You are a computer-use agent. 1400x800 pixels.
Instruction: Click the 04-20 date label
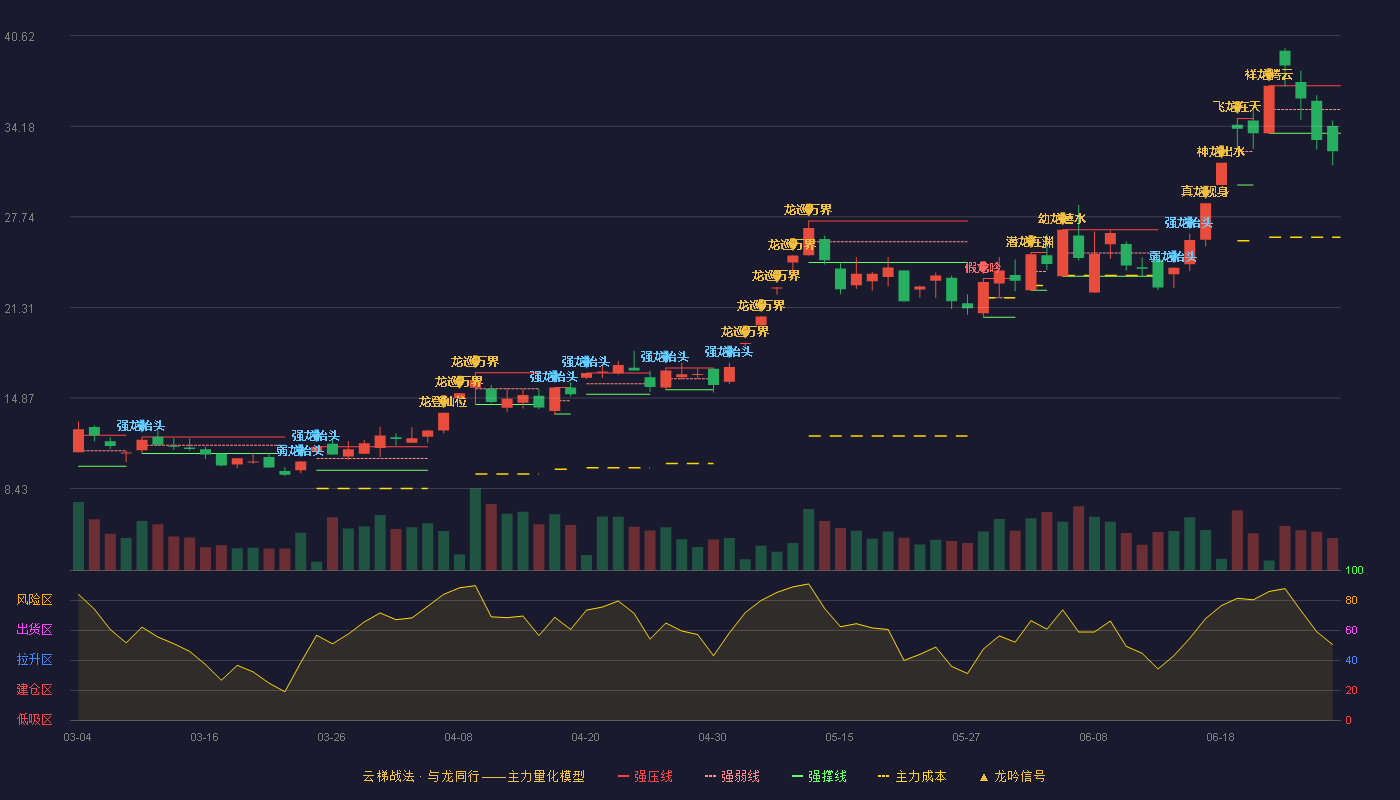tap(585, 737)
